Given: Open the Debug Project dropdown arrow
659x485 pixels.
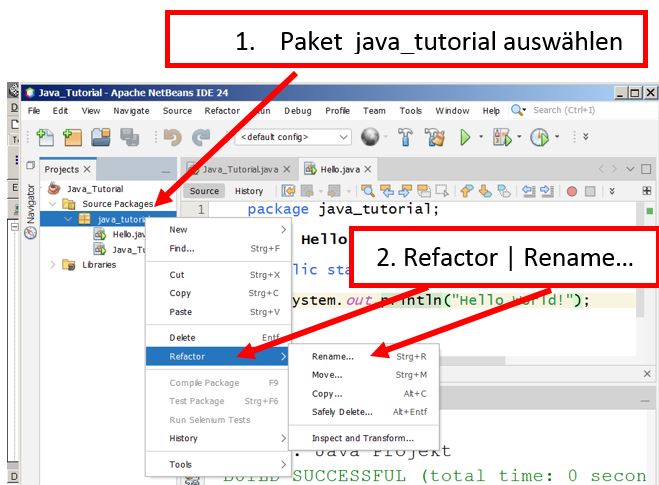Looking at the screenshot, I should pos(519,137).
